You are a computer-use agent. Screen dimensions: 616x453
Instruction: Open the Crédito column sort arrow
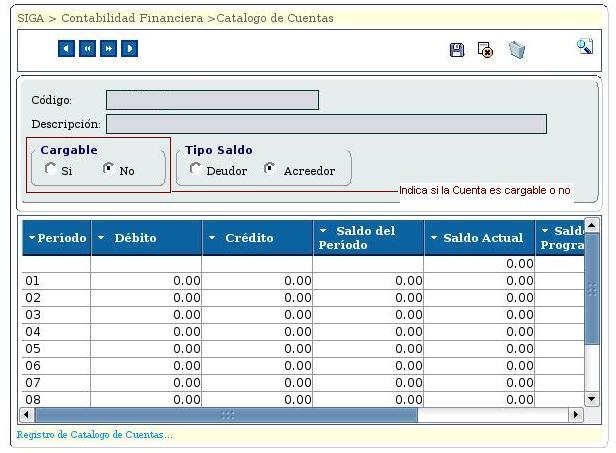(x=212, y=238)
